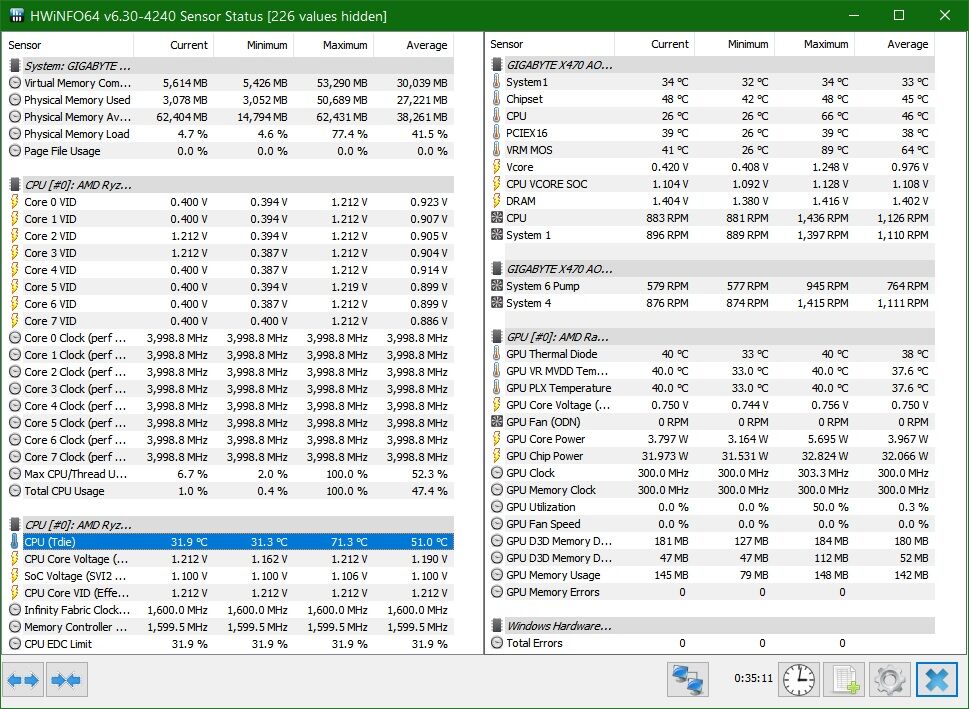The image size is (969, 709).
Task: Select the SoC Voltage (SVI2 ... row
Action: pyautogui.click(x=231, y=575)
